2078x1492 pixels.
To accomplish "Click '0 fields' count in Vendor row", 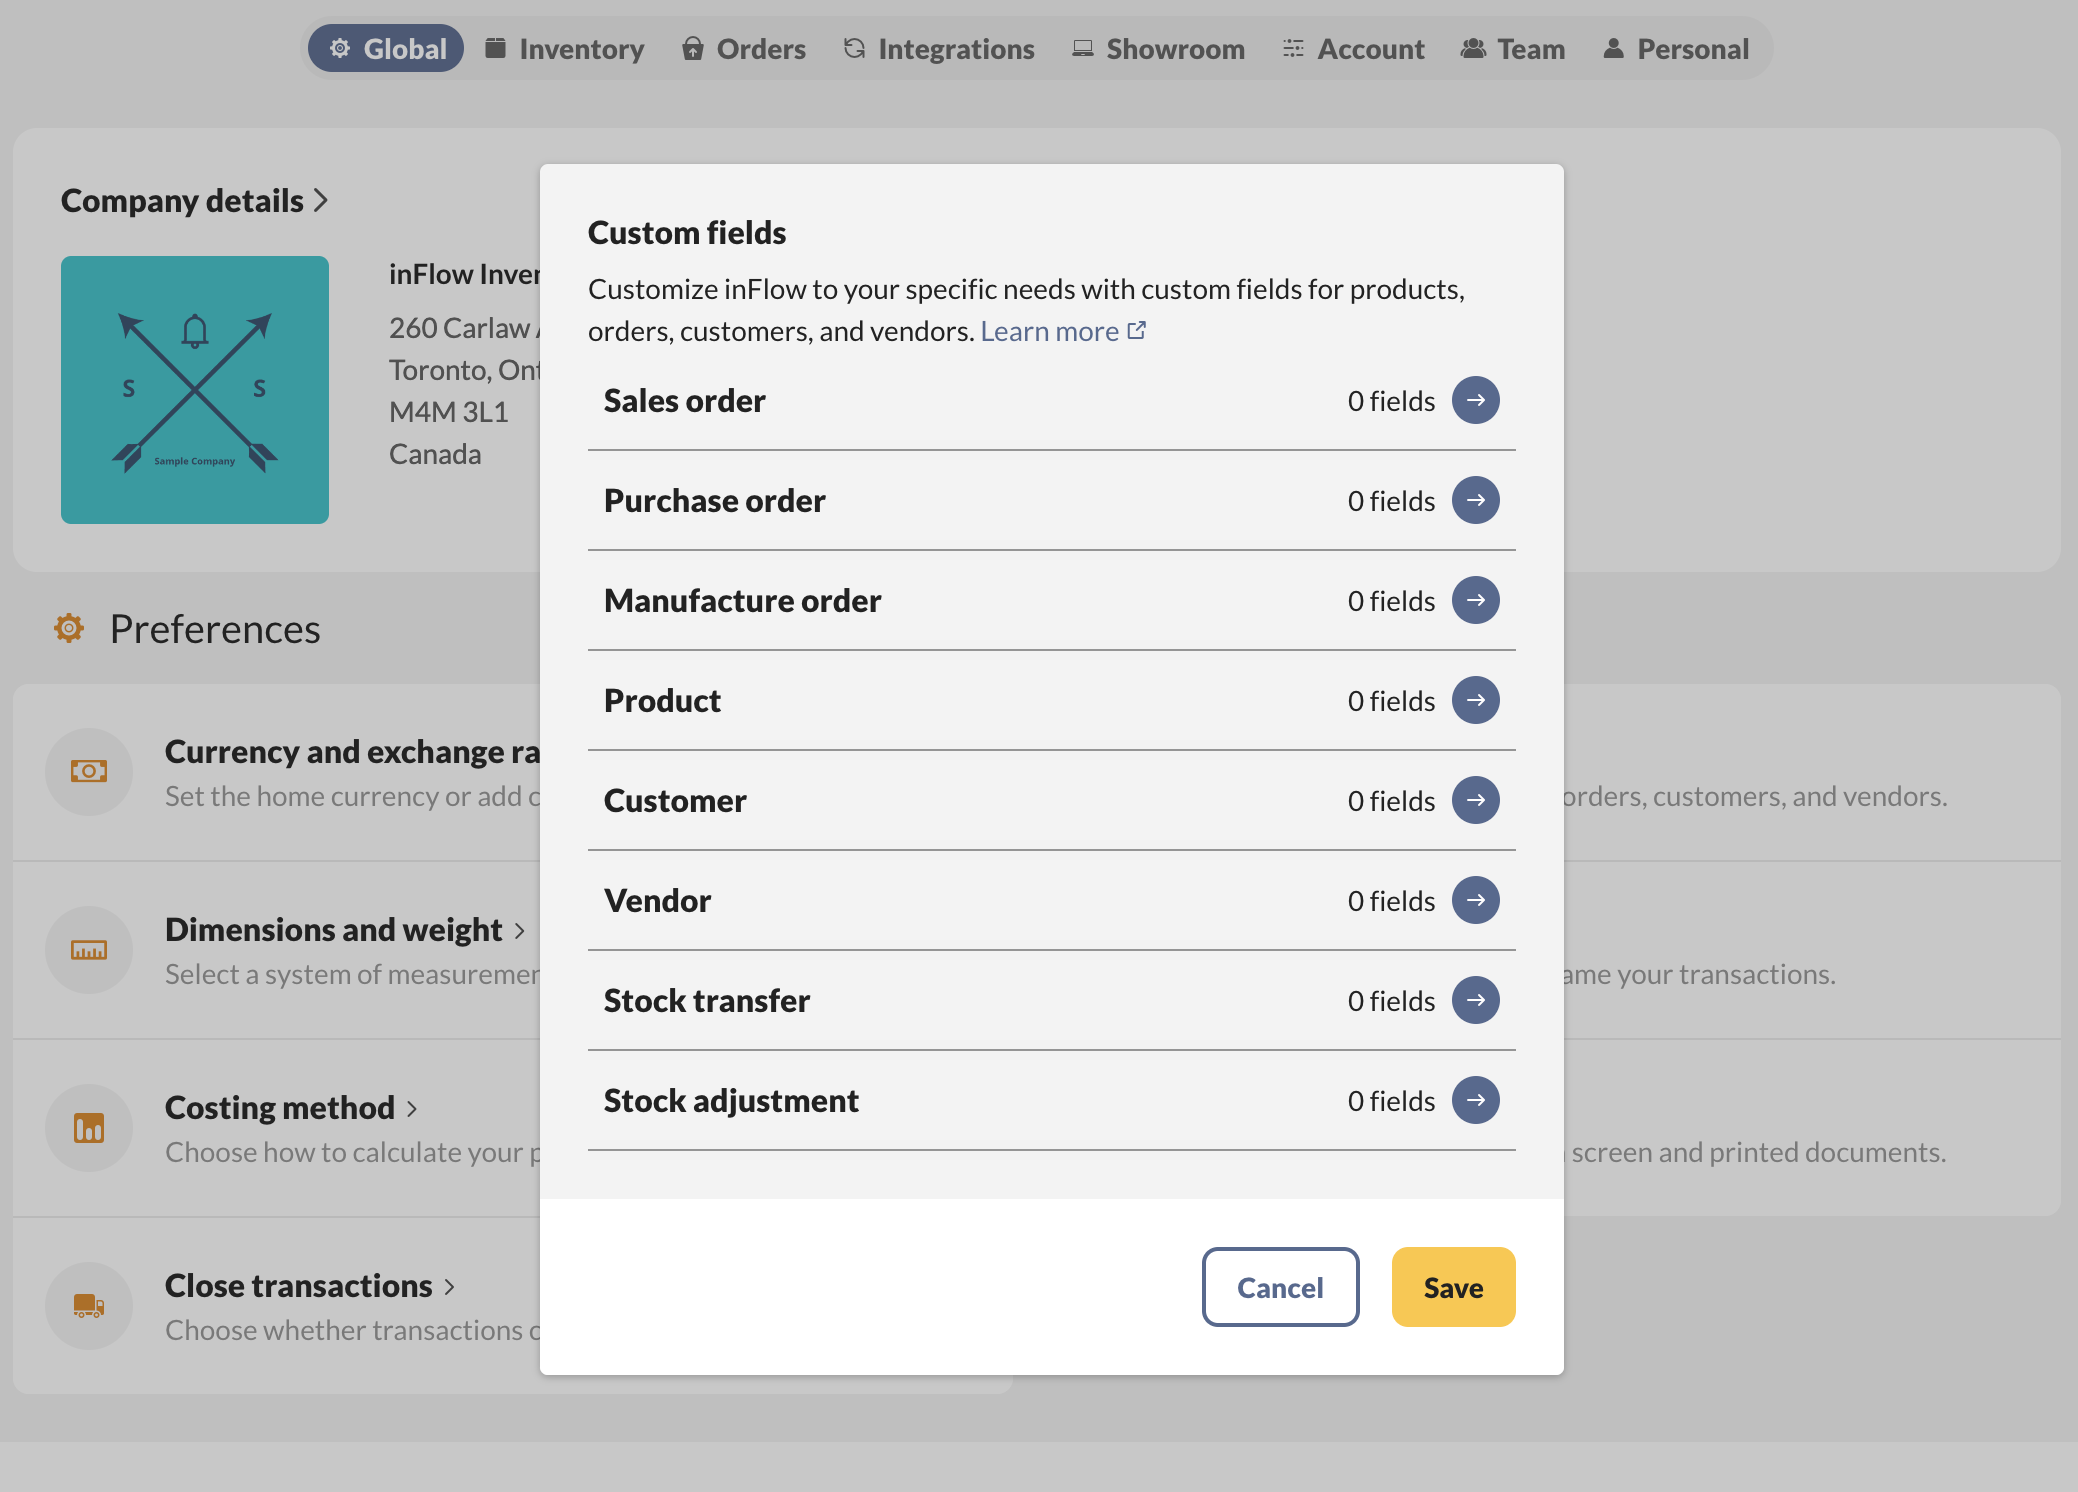I will 1391,901.
